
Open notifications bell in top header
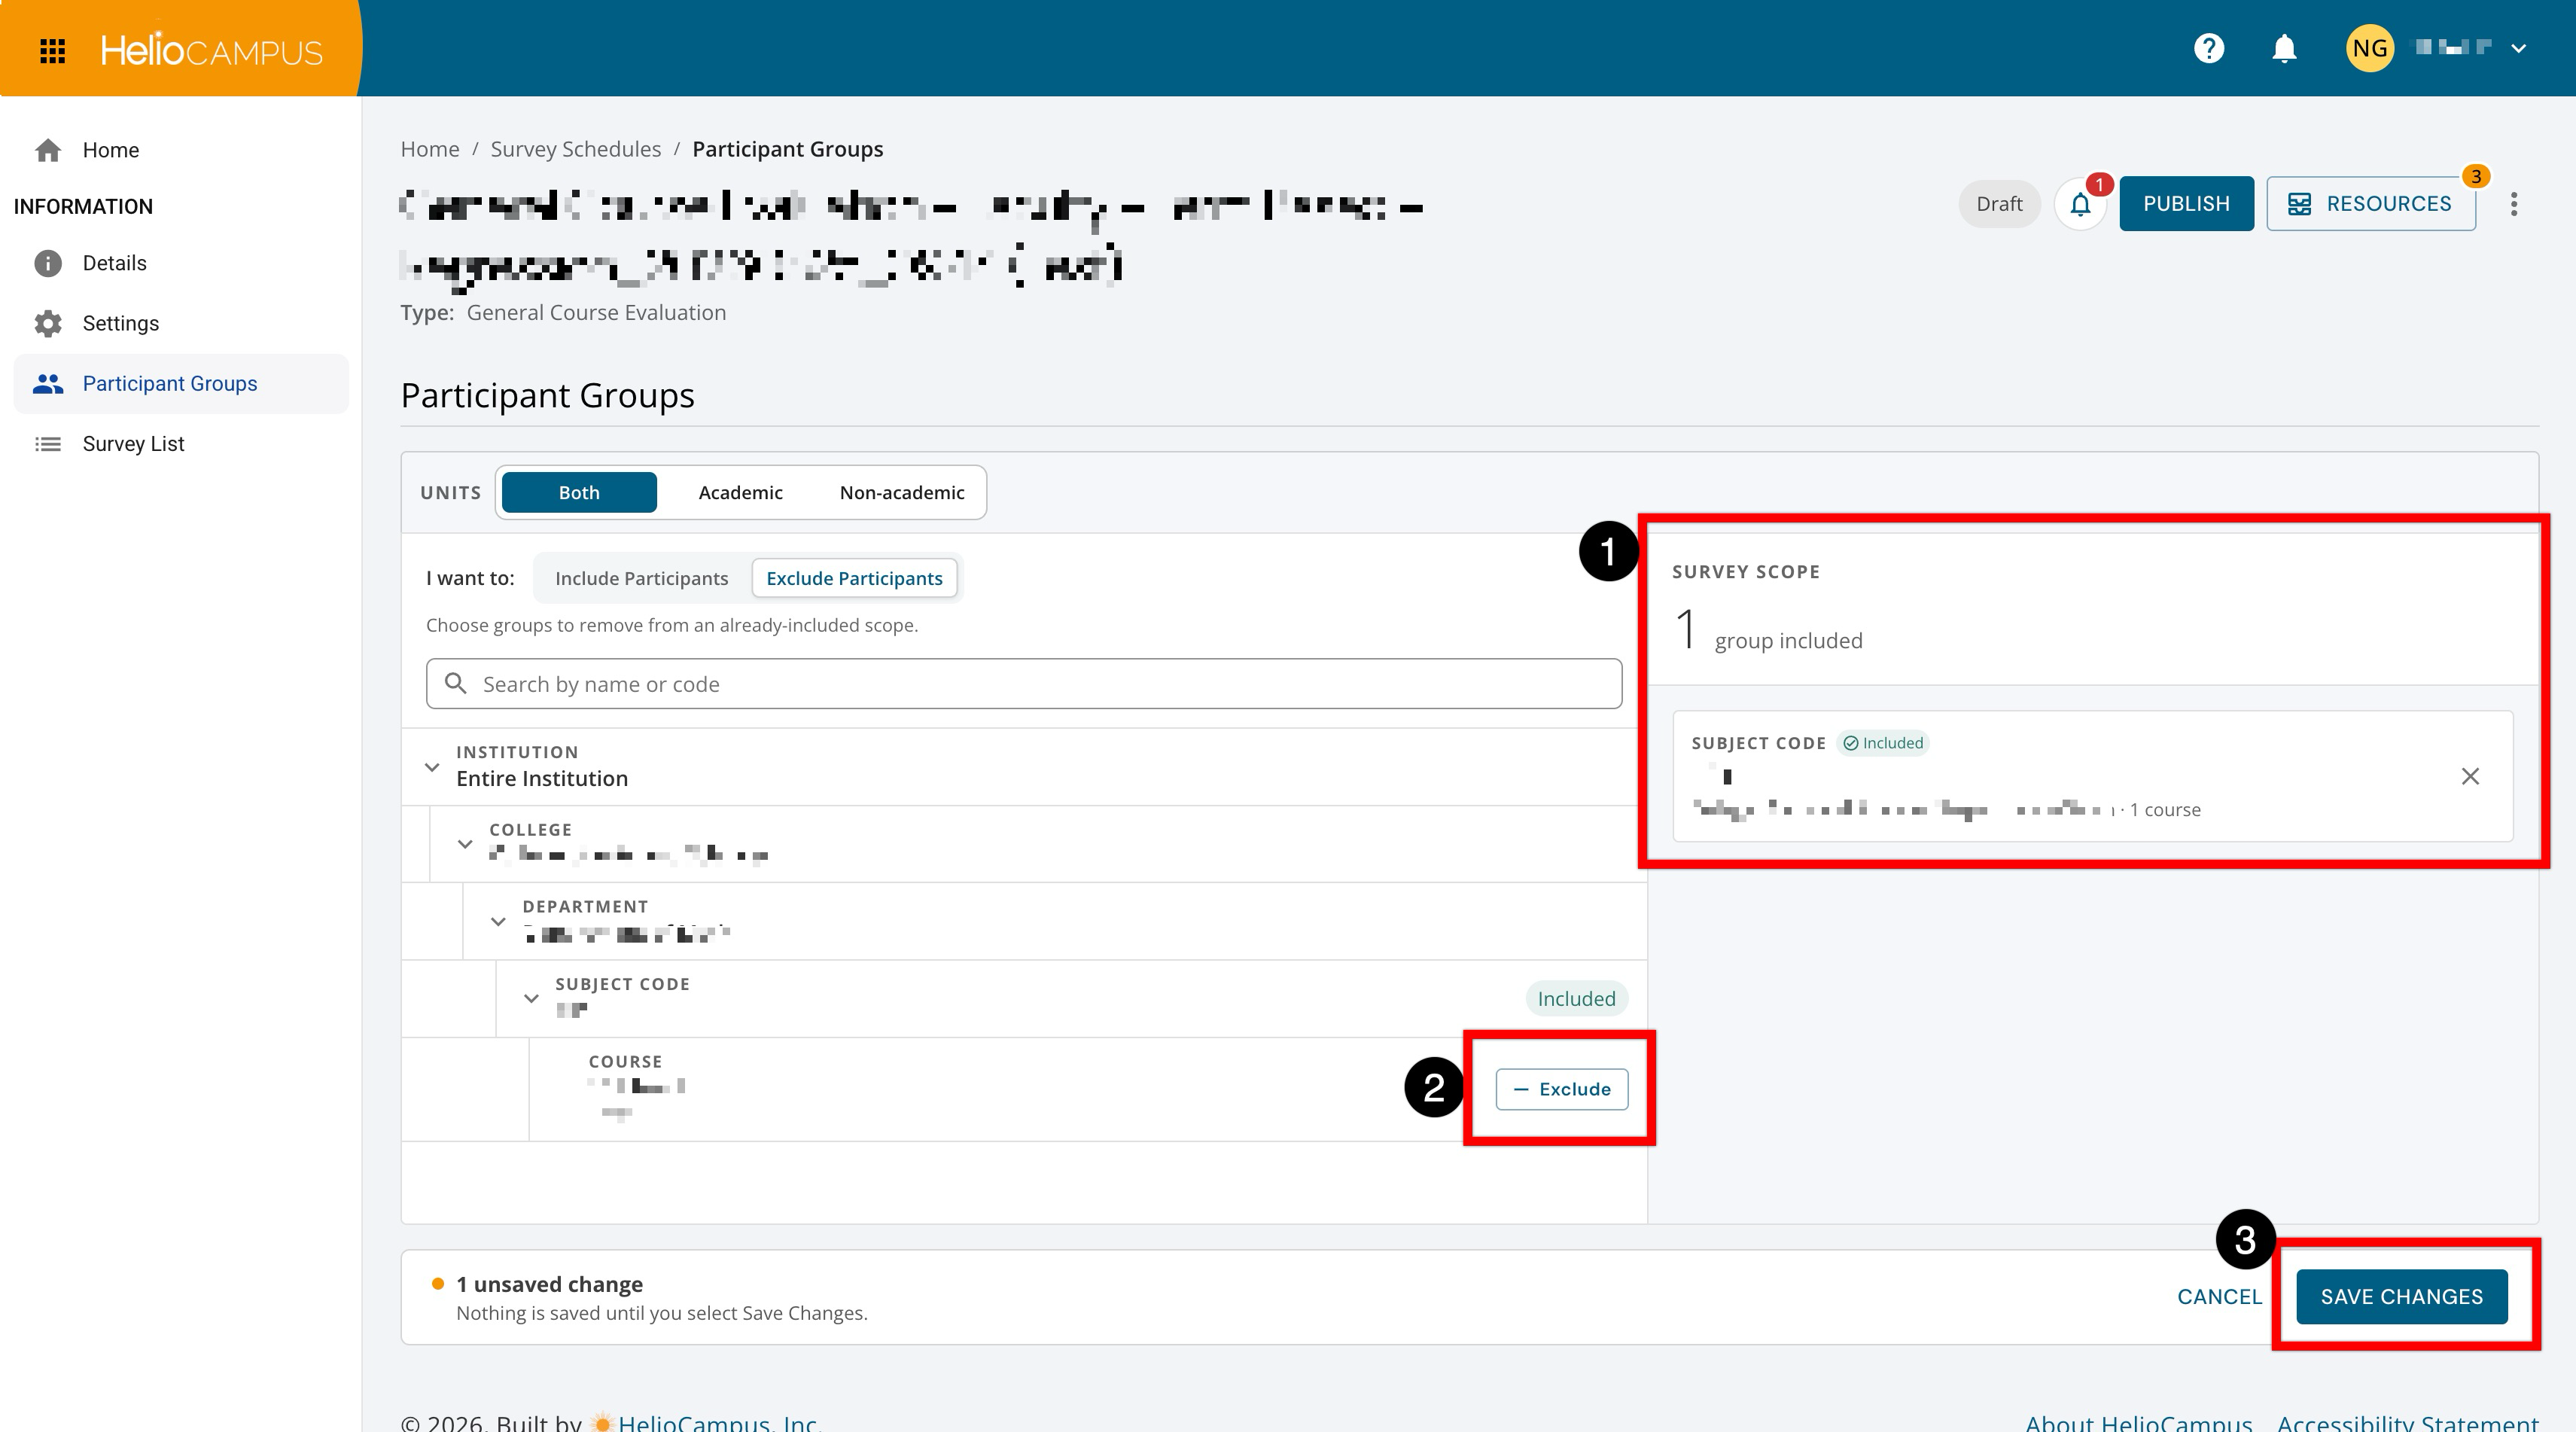(x=2284, y=48)
